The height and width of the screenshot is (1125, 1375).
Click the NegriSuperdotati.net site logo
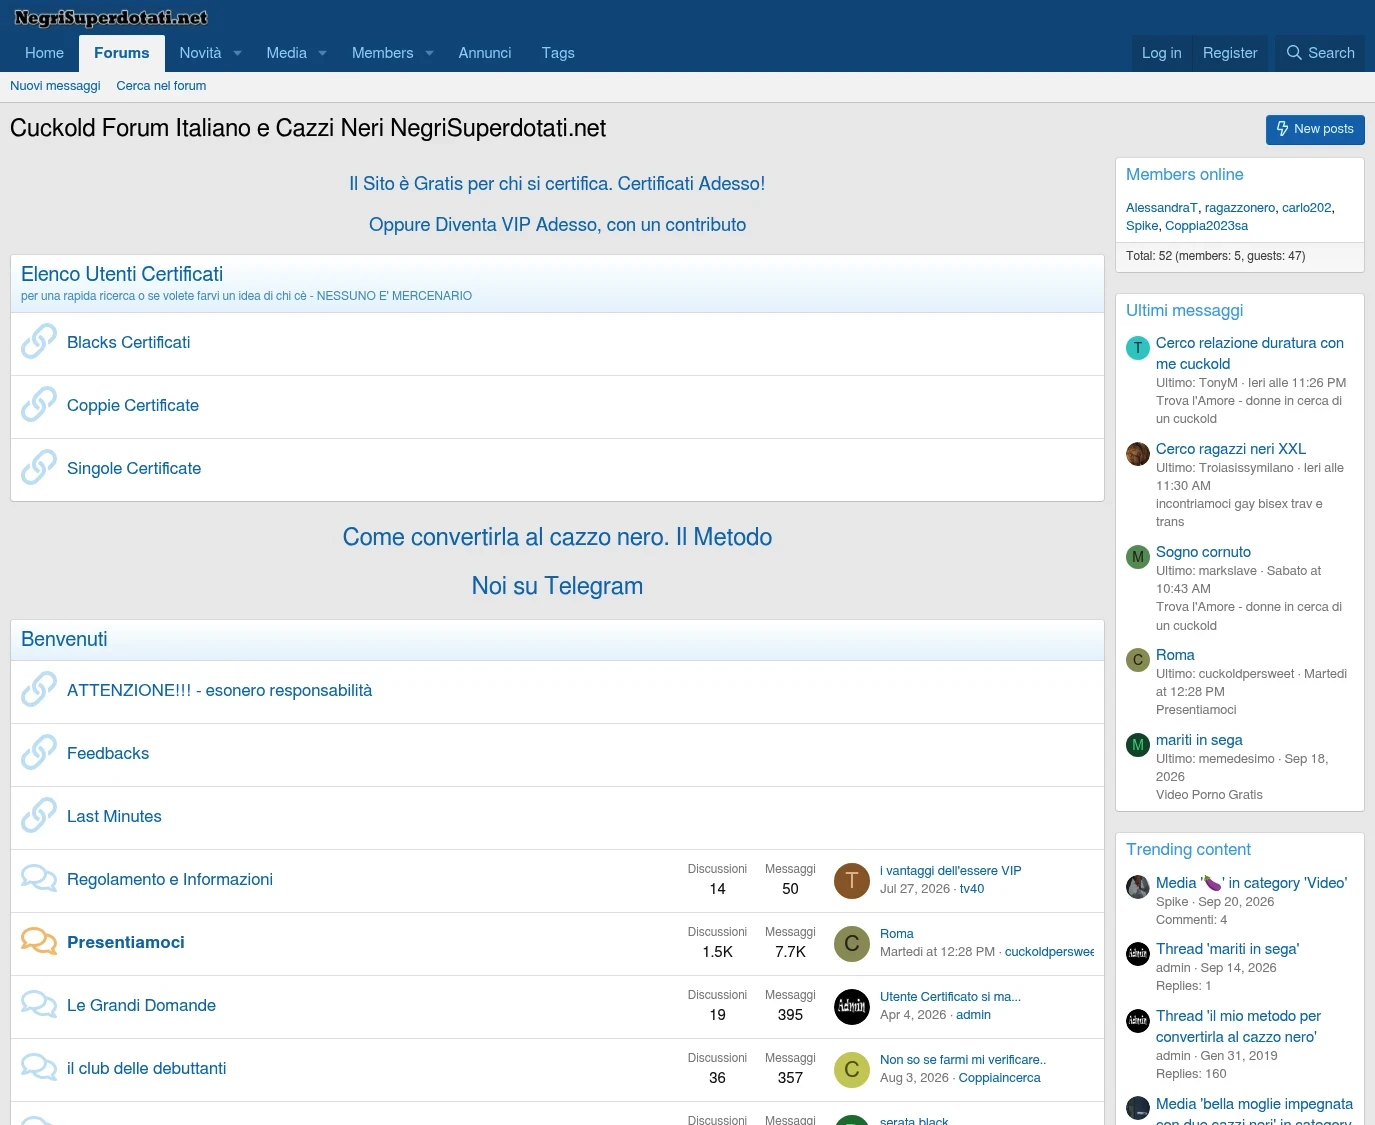111,18
